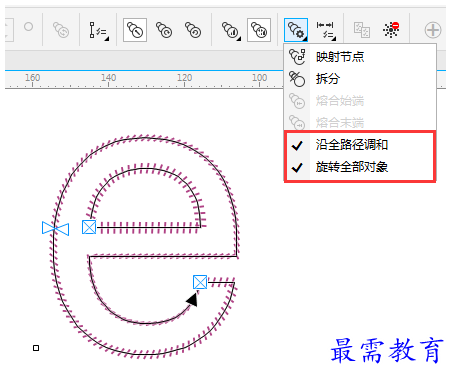Open the More blend options button
The image size is (452, 382).
296,30
